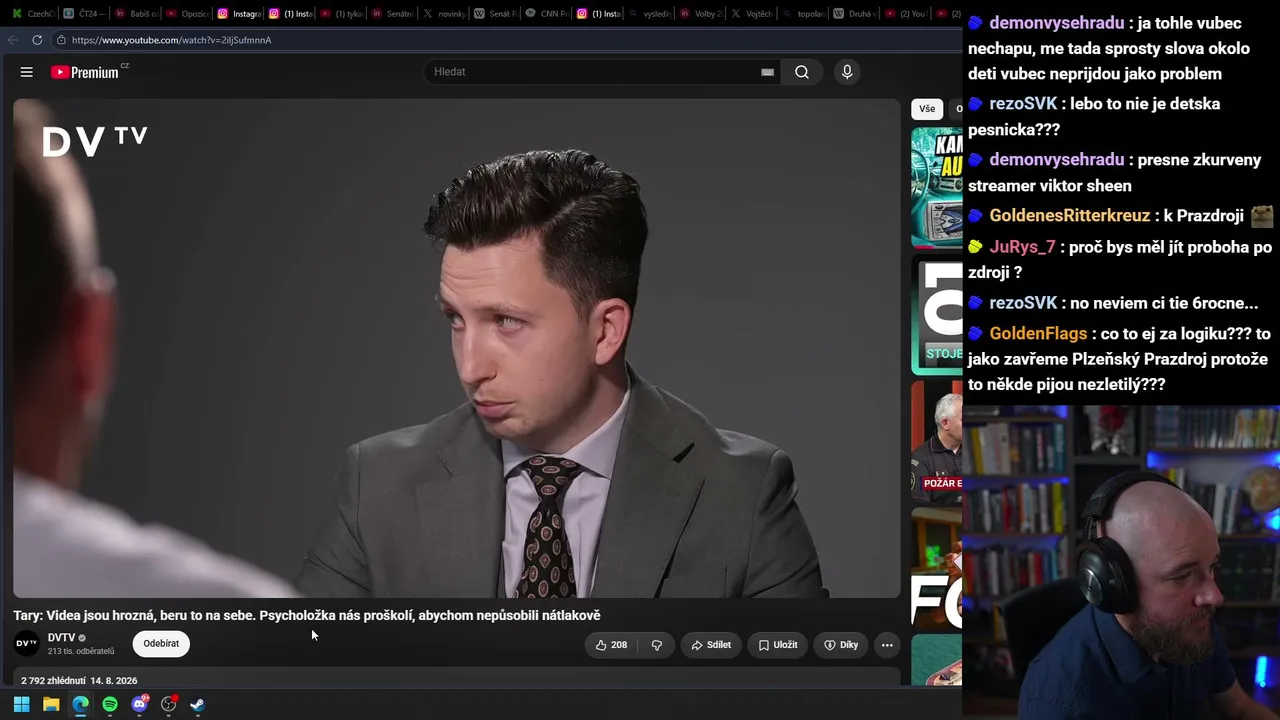Open the first recommended video thumbnail with car audio
The image size is (1280, 720).
point(937,187)
